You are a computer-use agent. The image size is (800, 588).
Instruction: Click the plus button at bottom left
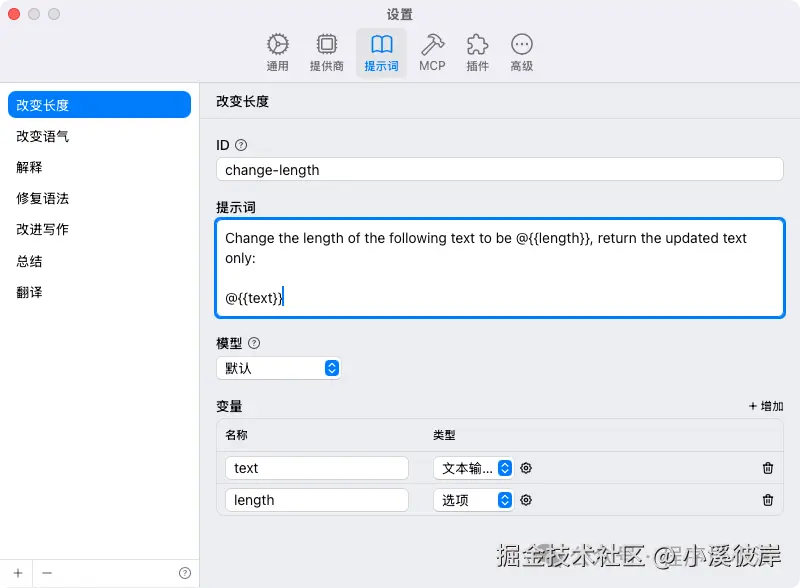click(x=17, y=572)
